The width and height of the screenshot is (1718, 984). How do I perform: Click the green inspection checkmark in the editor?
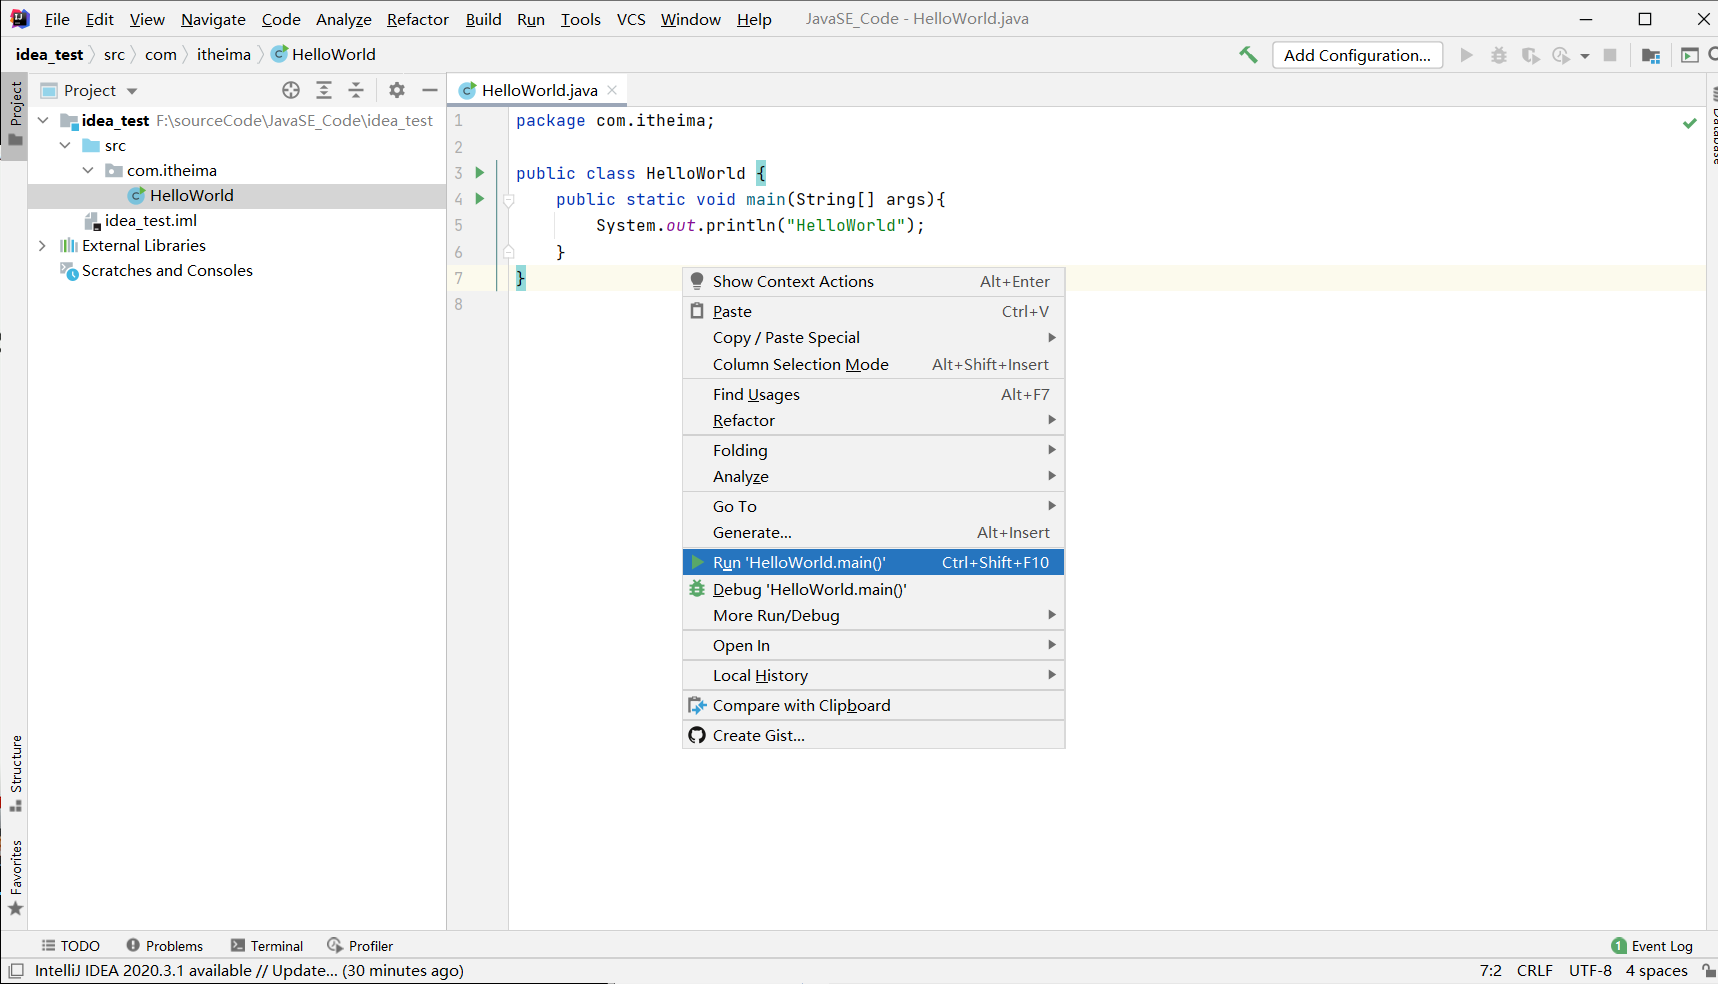coord(1689,123)
